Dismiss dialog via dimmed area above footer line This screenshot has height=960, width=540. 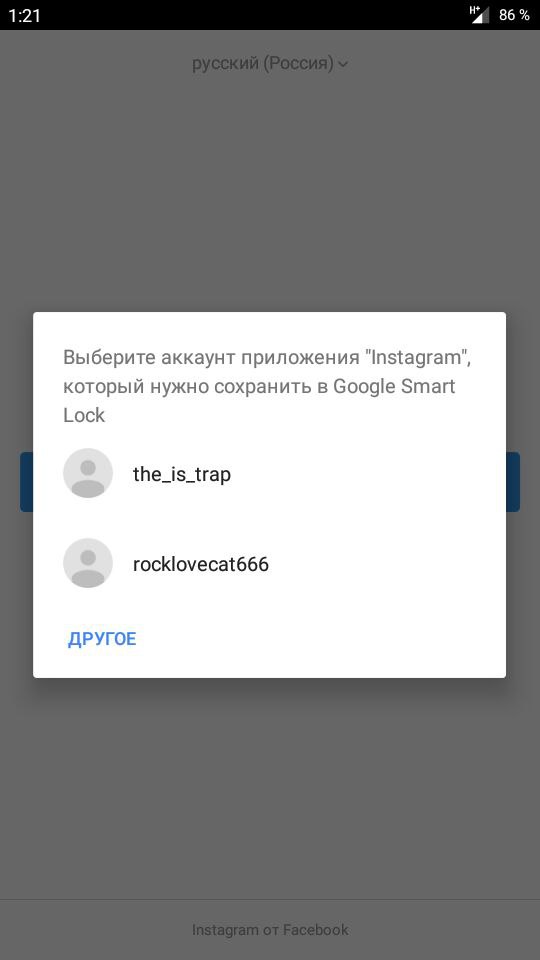270,790
